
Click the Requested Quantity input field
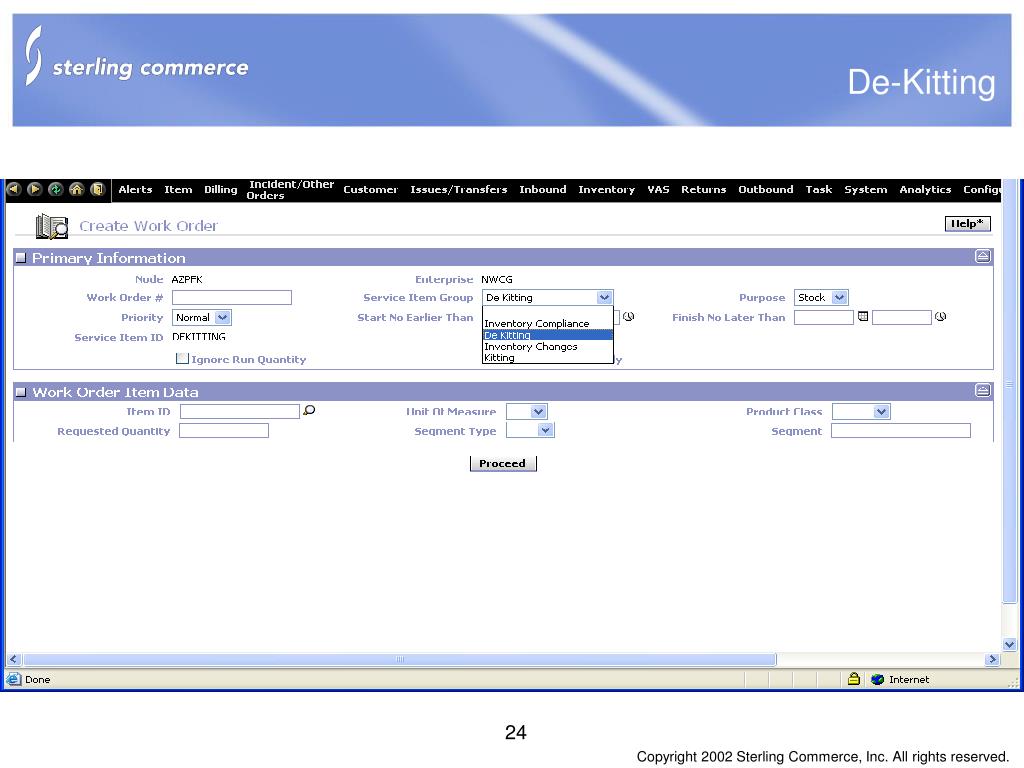tap(224, 430)
